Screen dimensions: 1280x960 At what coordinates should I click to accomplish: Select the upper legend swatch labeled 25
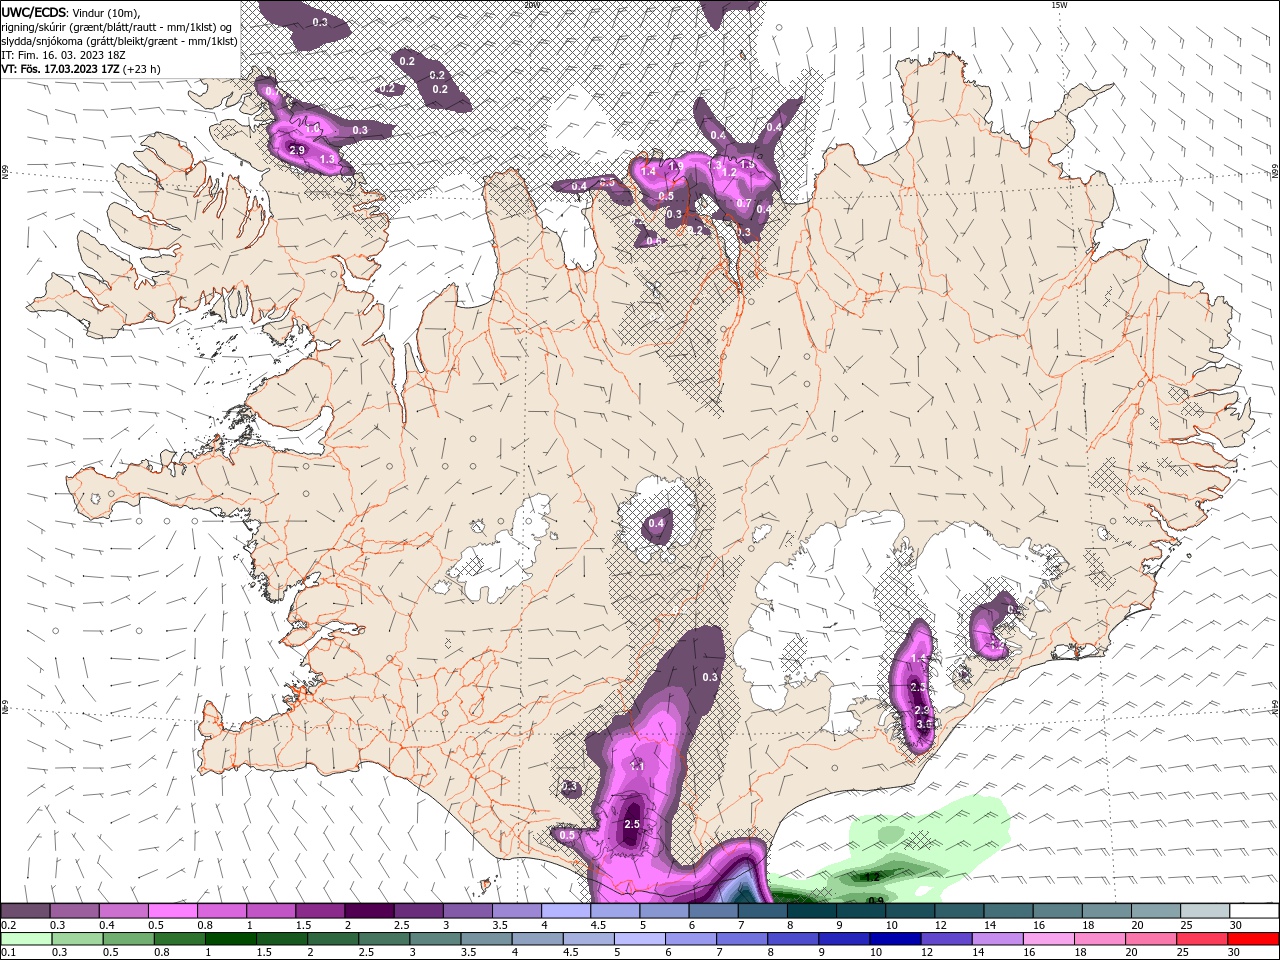(x=1206, y=911)
